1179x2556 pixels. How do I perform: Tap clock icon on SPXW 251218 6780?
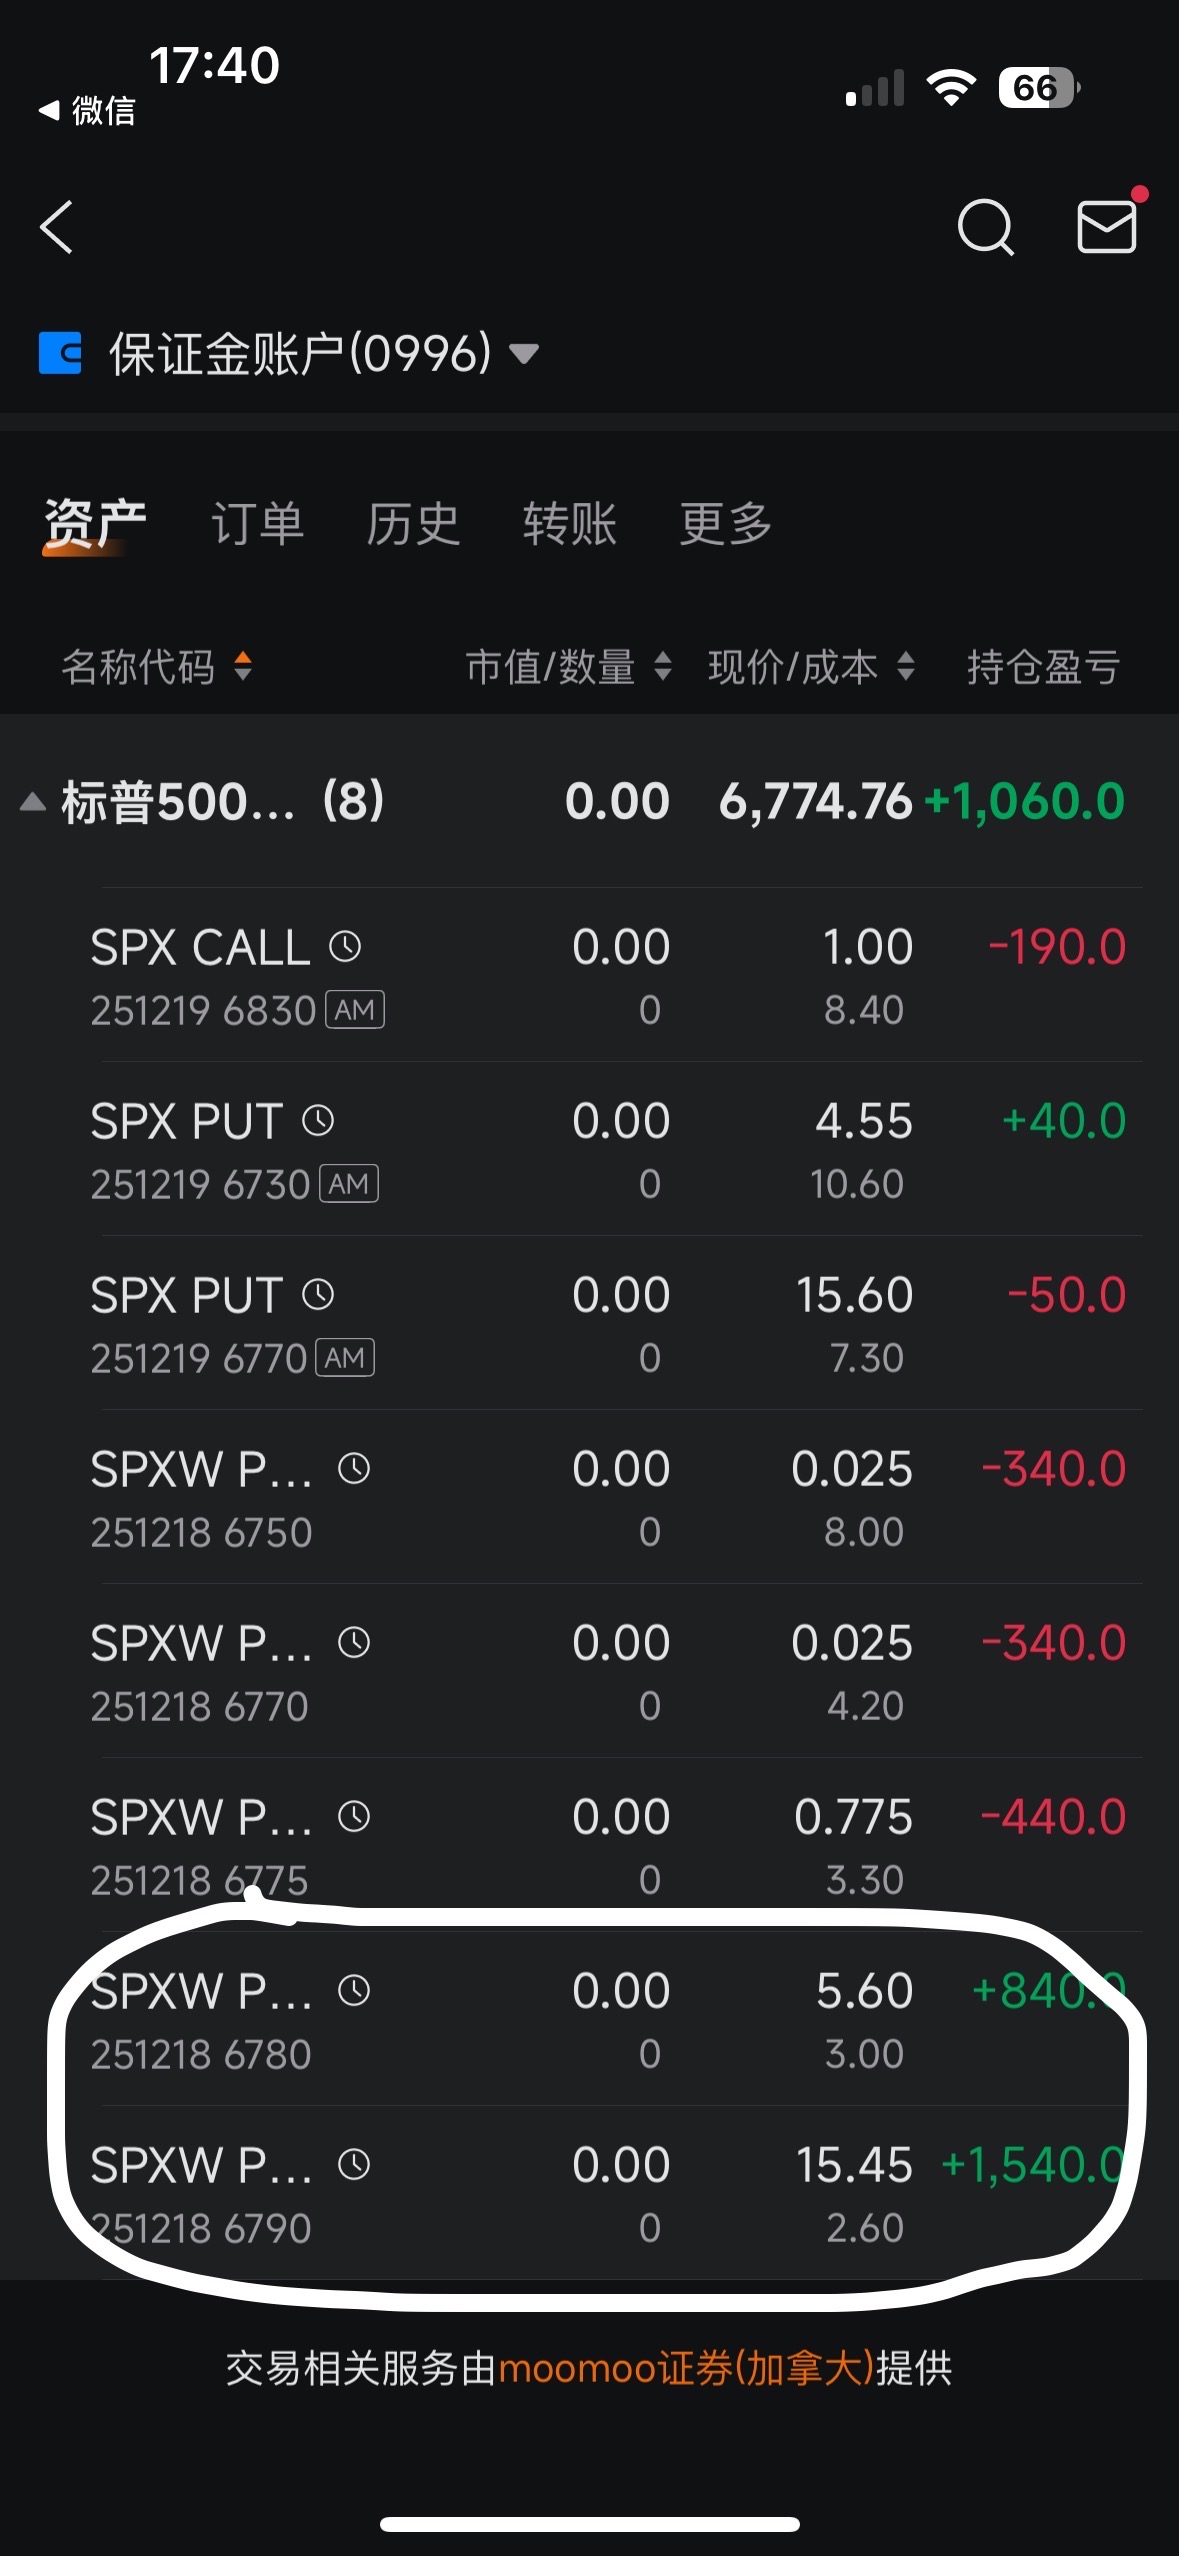pos(354,1990)
